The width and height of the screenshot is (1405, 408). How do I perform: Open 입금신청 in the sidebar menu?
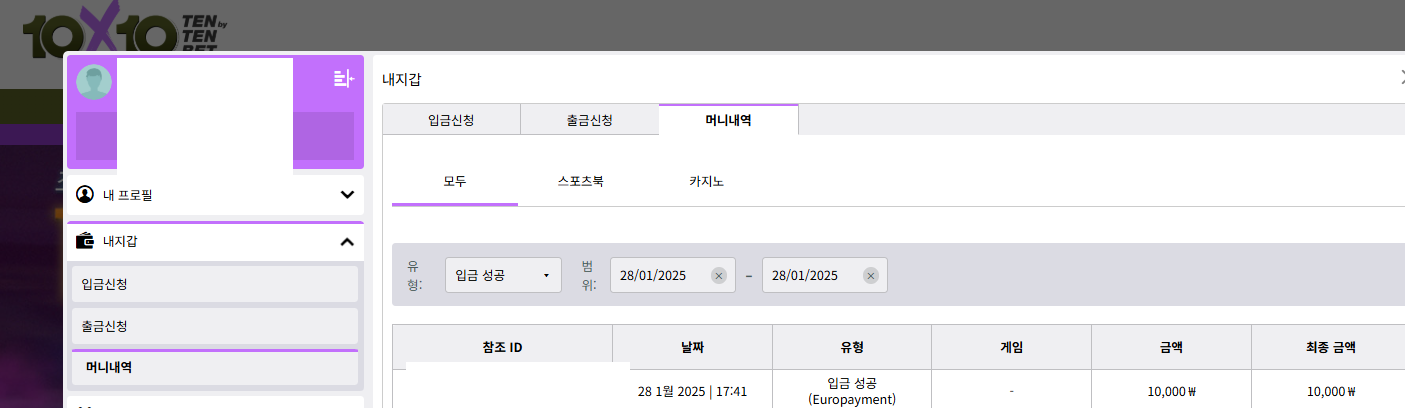click(214, 284)
